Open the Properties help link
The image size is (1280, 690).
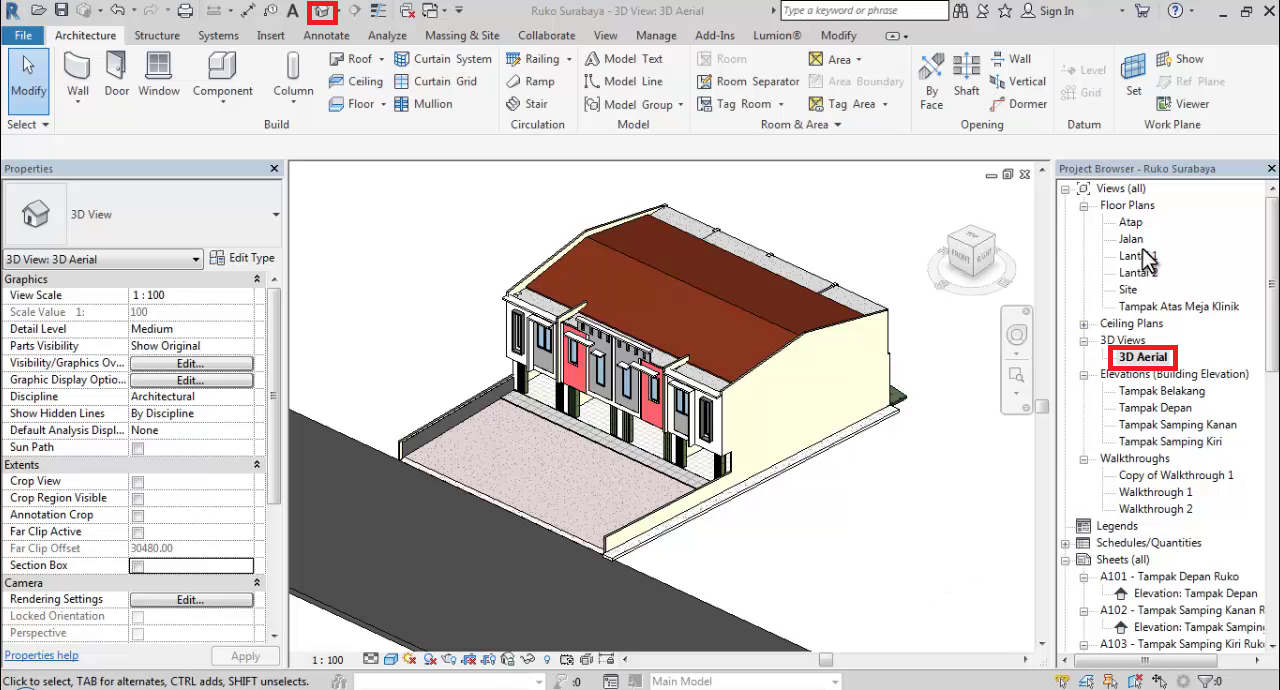click(x=40, y=655)
